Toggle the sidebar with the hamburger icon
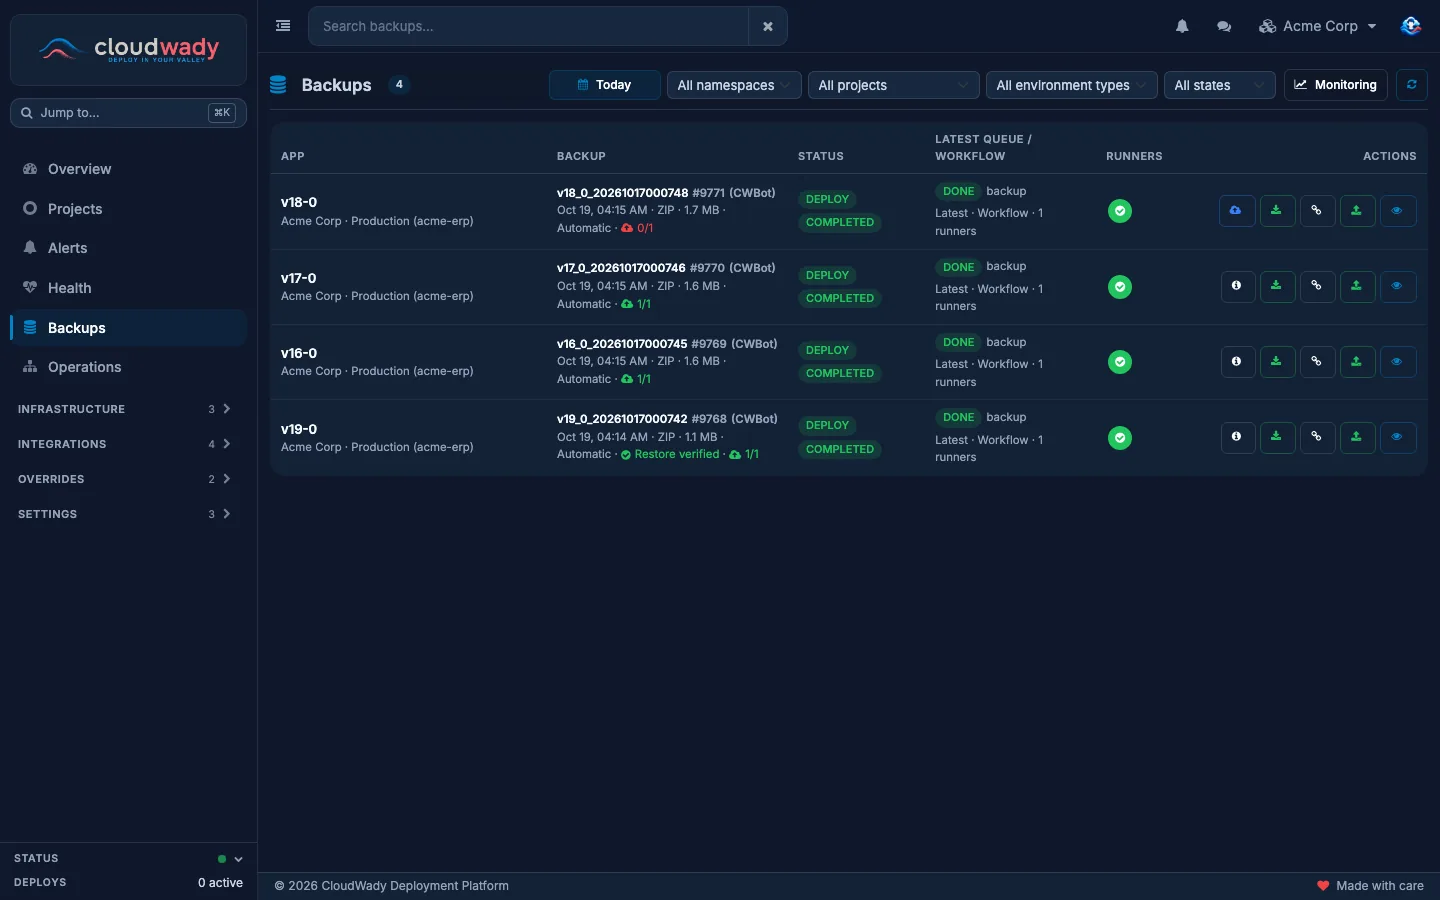1440x900 pixels. point(283,26)
